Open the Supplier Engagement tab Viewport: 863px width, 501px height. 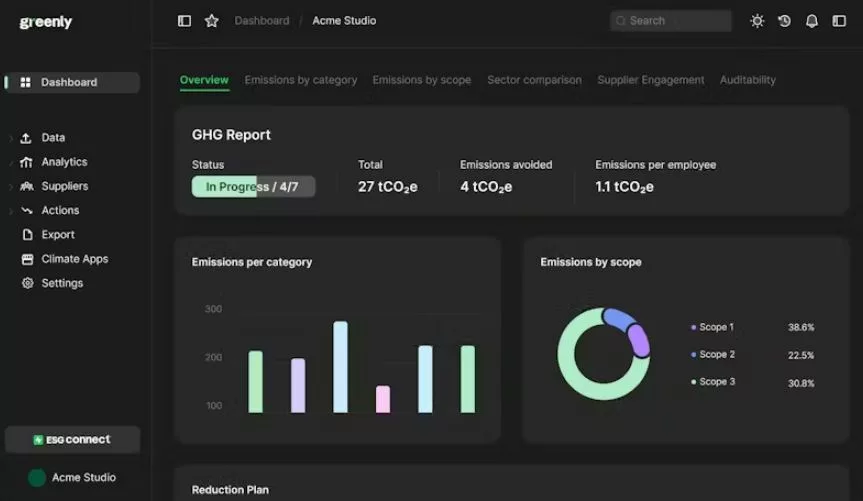click(651, 80)
